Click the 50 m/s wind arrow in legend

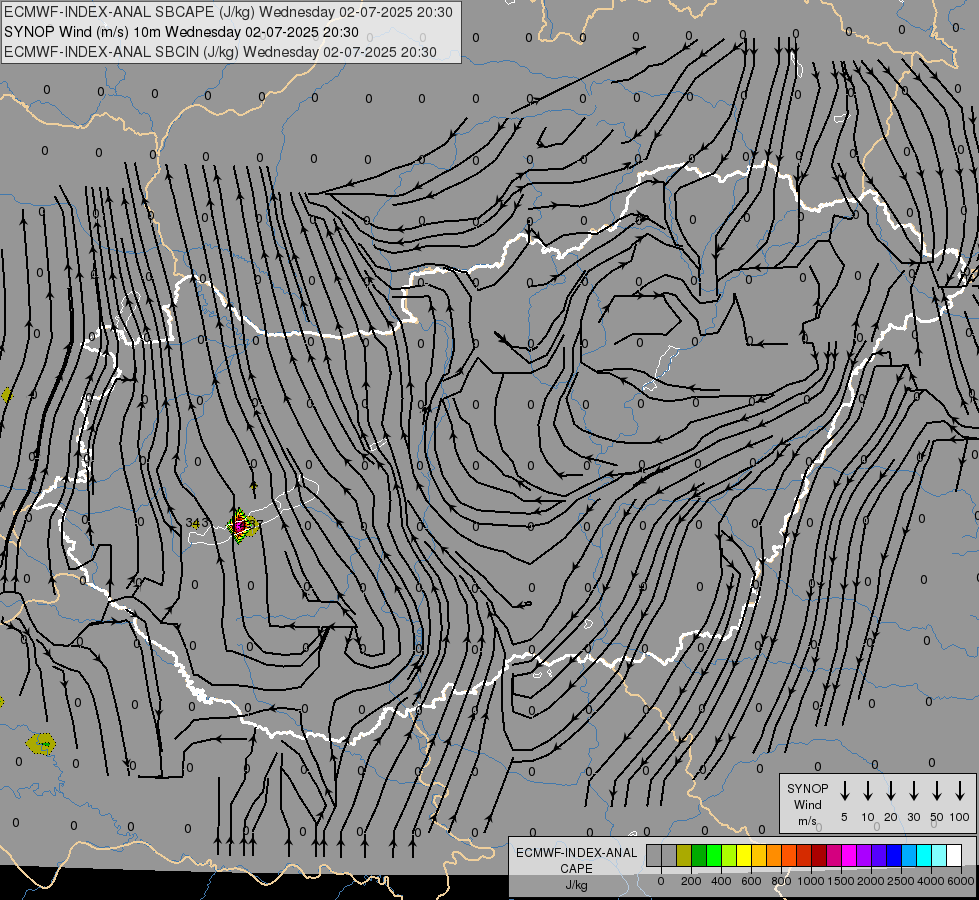click(x=937, y=791)
